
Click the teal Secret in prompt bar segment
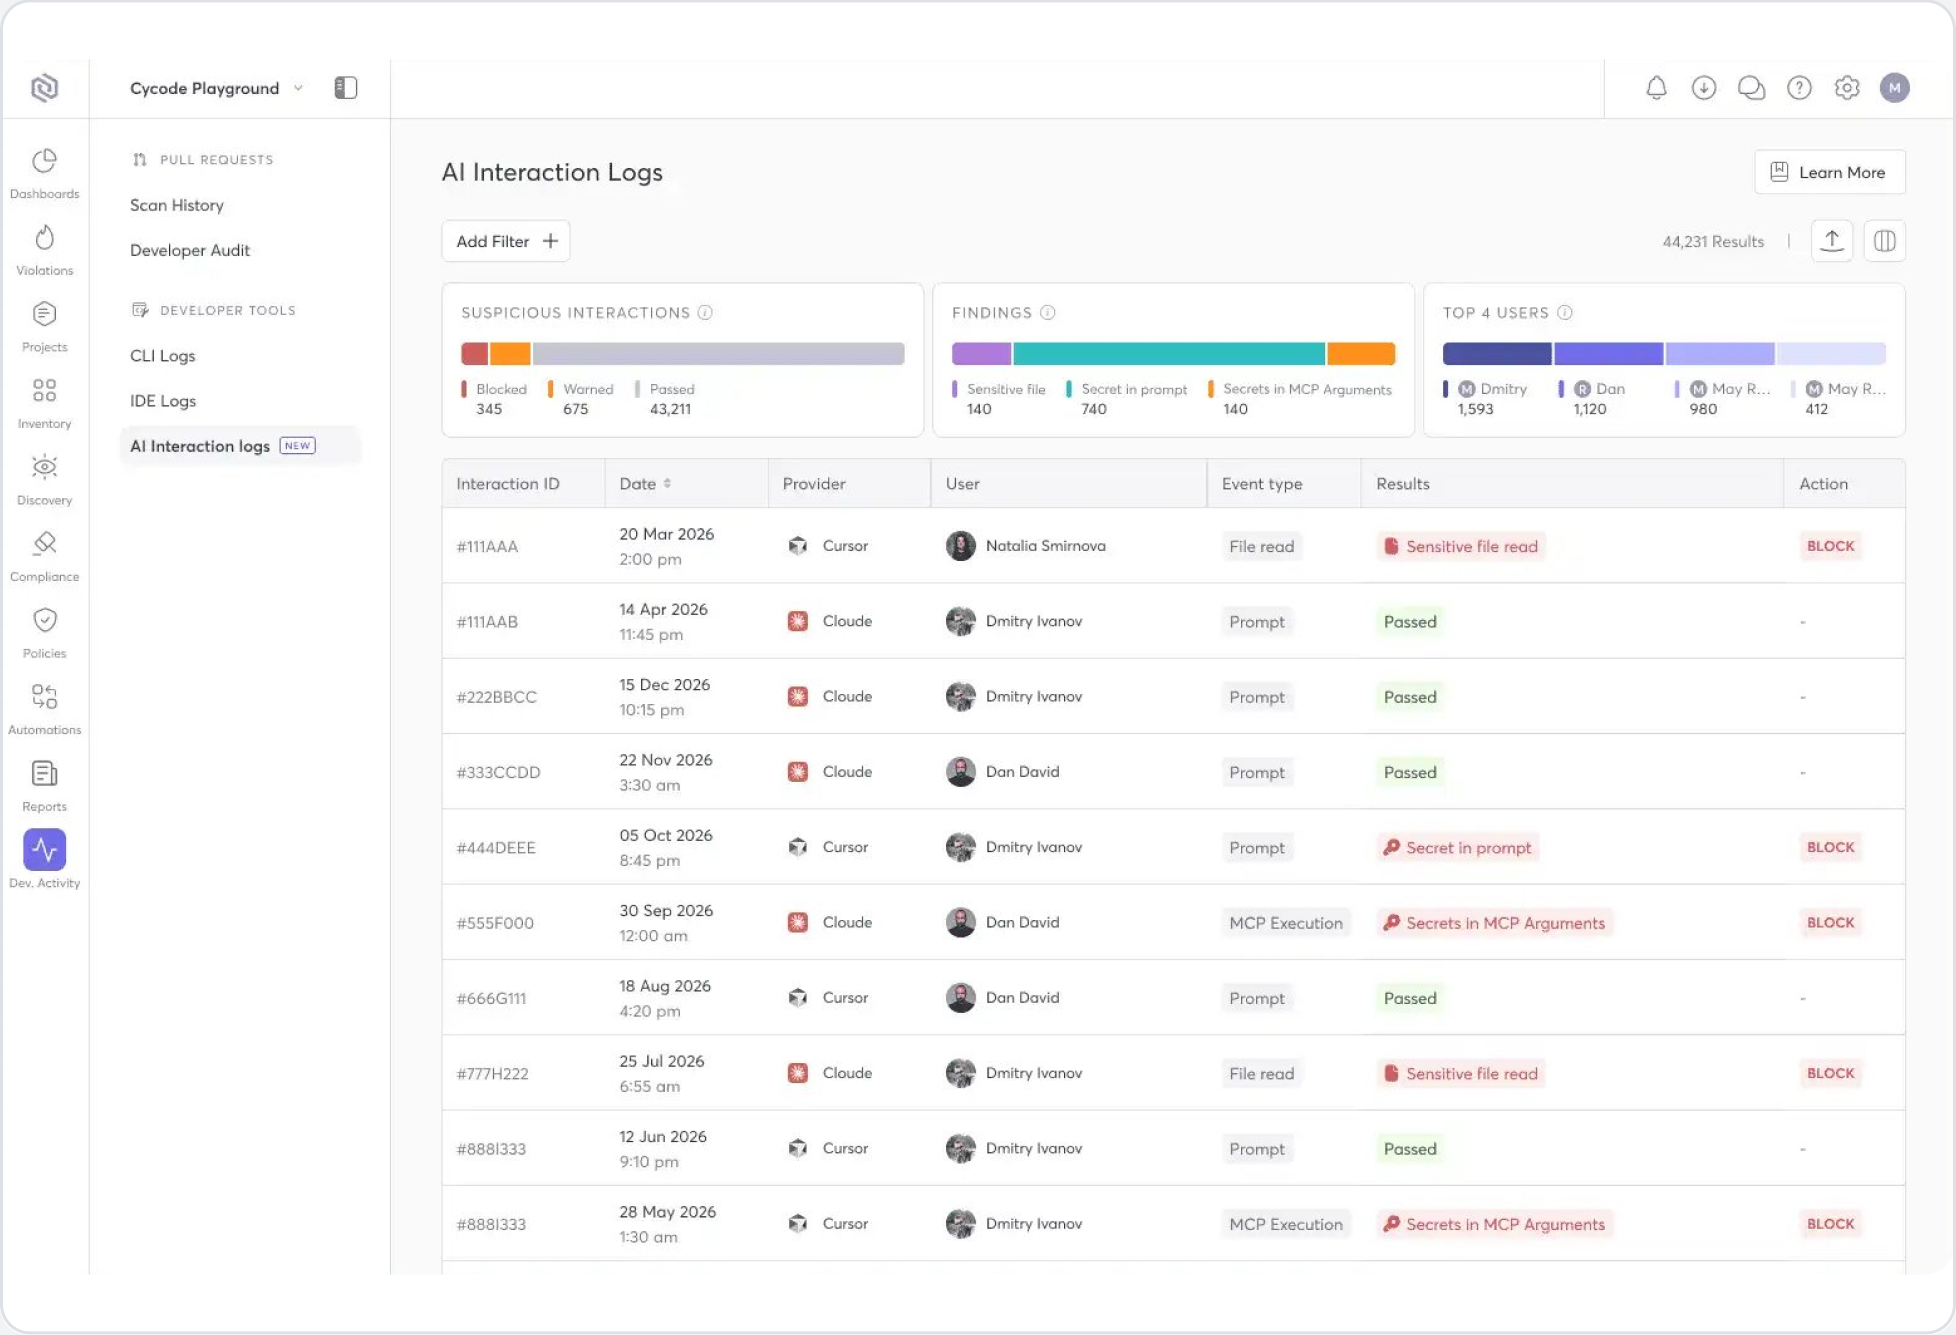tap(1168, 354)
